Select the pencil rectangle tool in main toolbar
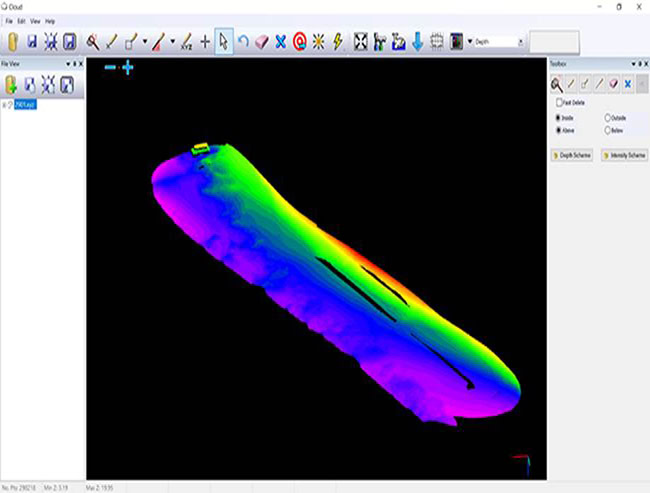Viewport: 650px width, 493px height. (x=131, y=42)
